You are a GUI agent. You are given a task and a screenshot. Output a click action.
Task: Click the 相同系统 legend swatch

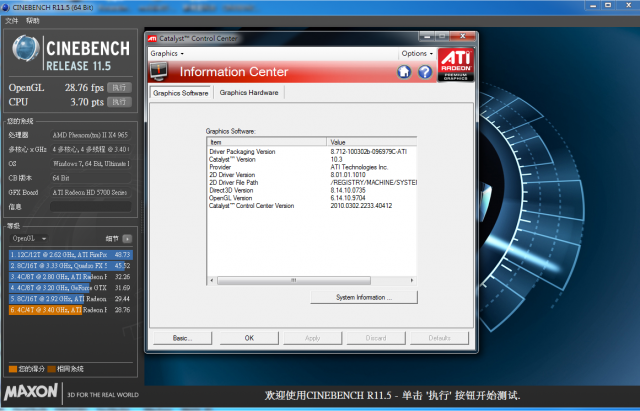pyautogui.click(x=51, y=369)
